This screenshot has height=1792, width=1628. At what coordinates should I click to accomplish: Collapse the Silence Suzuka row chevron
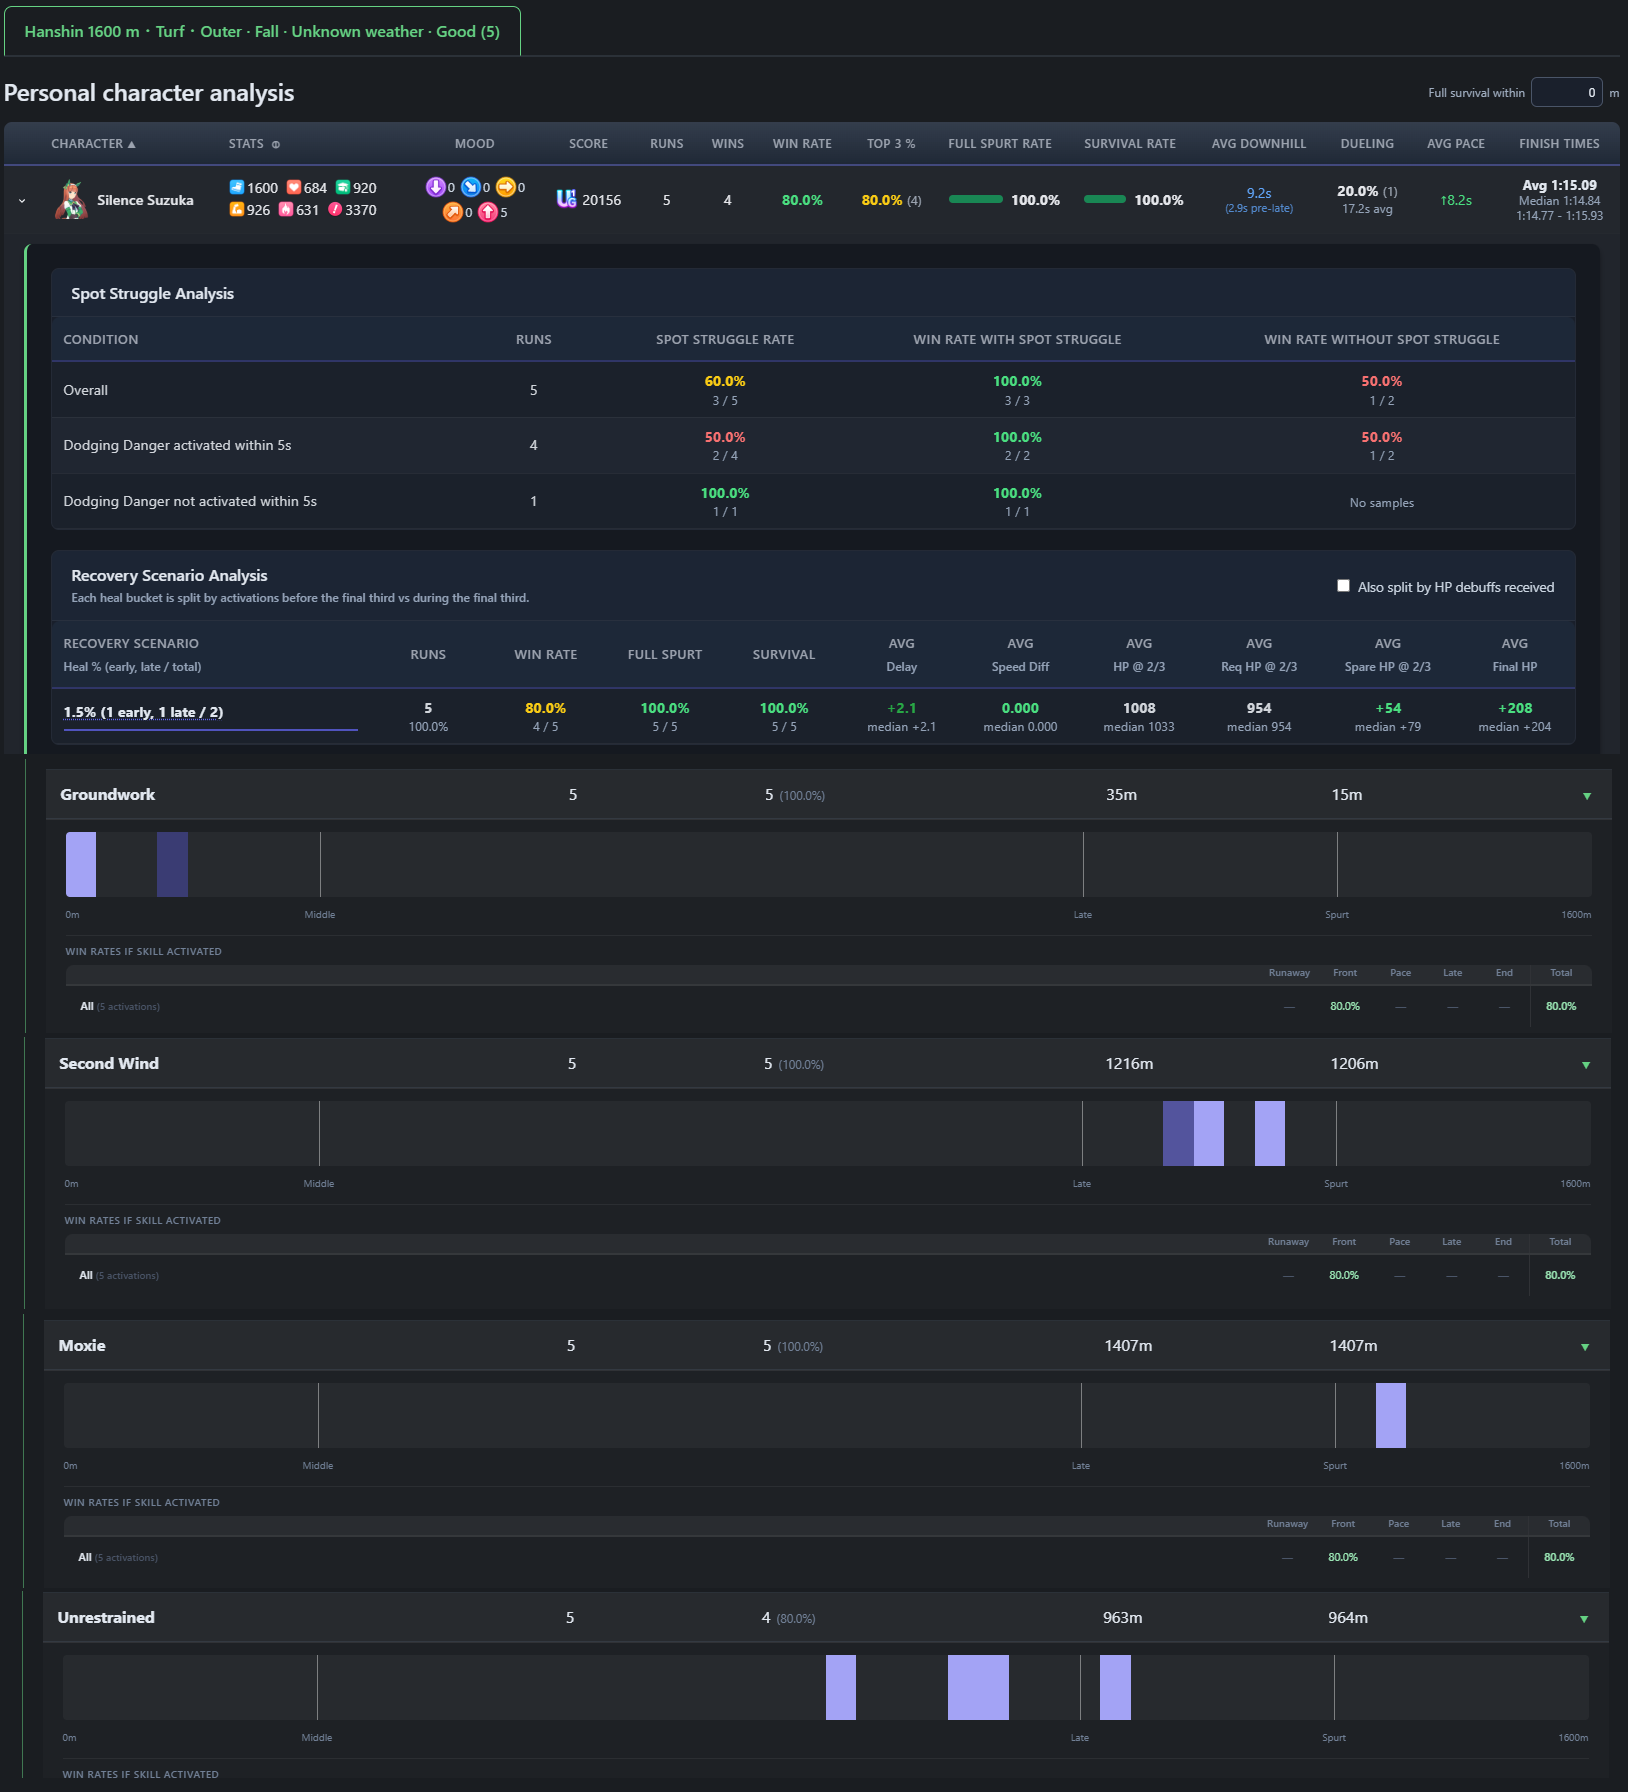tap(22, 201)
